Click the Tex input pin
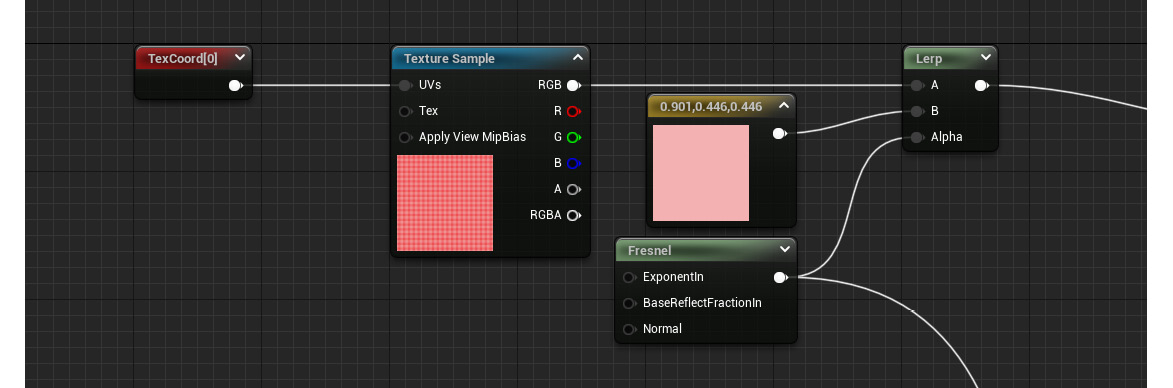 point(405,111)
